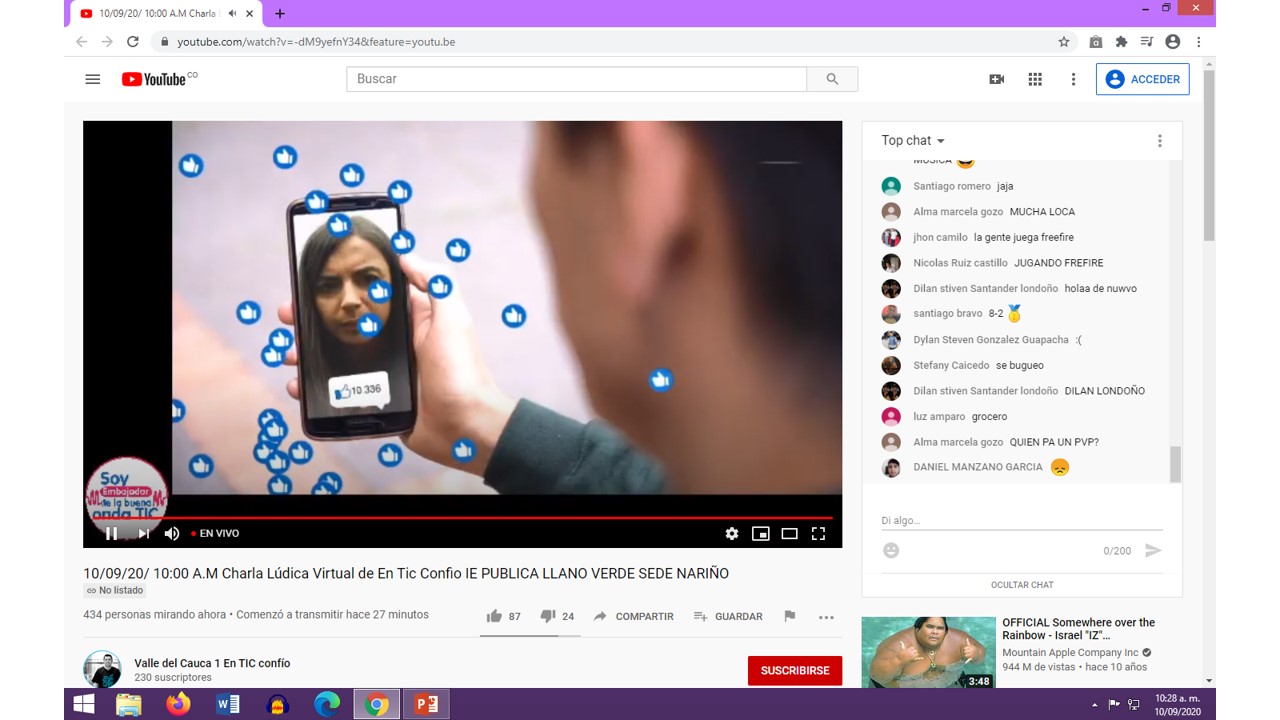1280x720 pixels.
Task: Pause the live video
Action: click(x=111, y=534)
